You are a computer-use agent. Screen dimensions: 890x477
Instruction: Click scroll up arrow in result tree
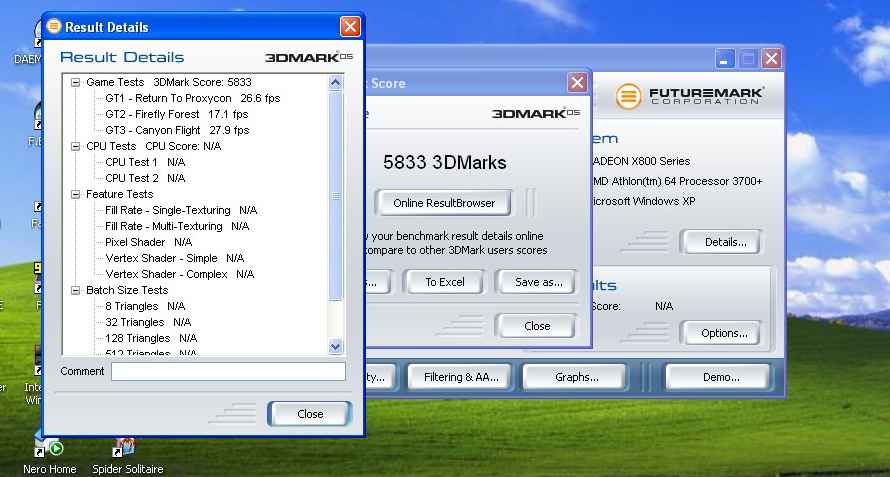coord(335,83)
